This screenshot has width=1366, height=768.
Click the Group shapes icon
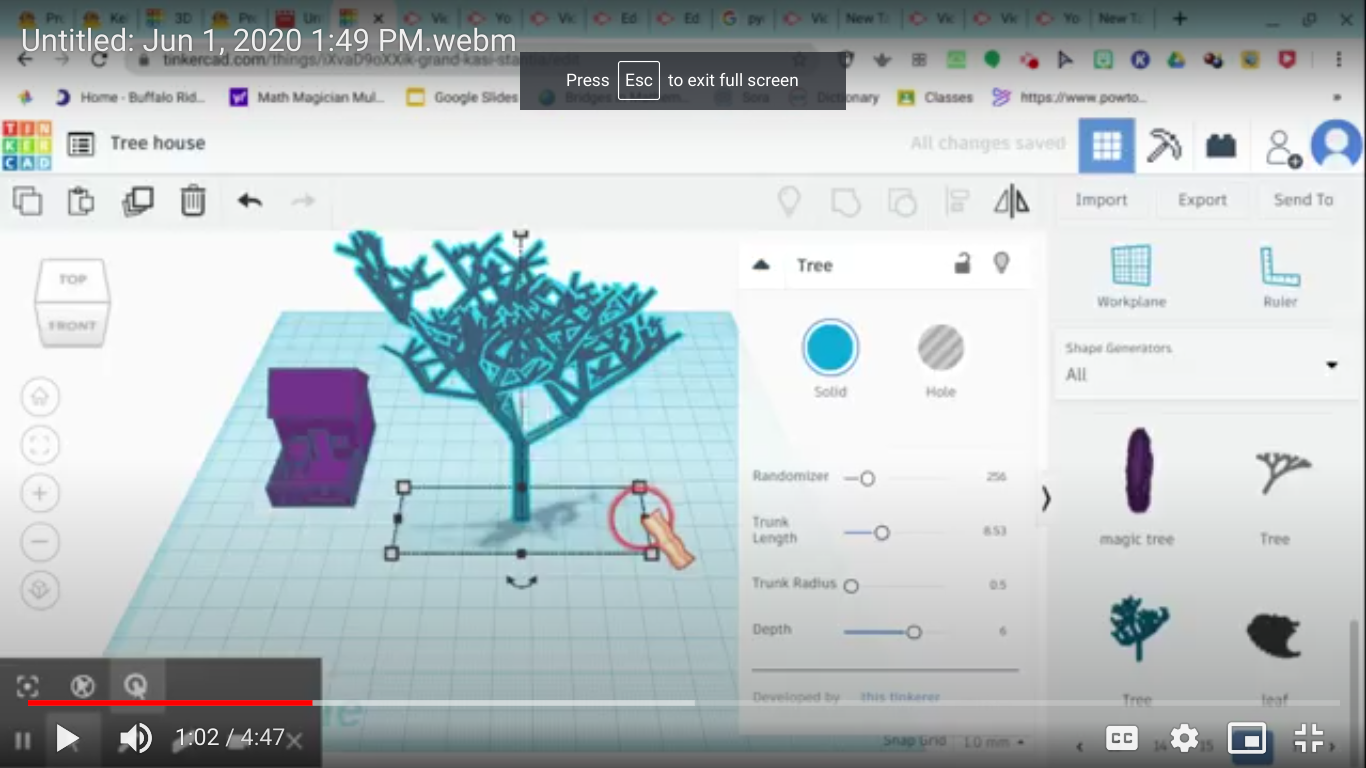846,202
